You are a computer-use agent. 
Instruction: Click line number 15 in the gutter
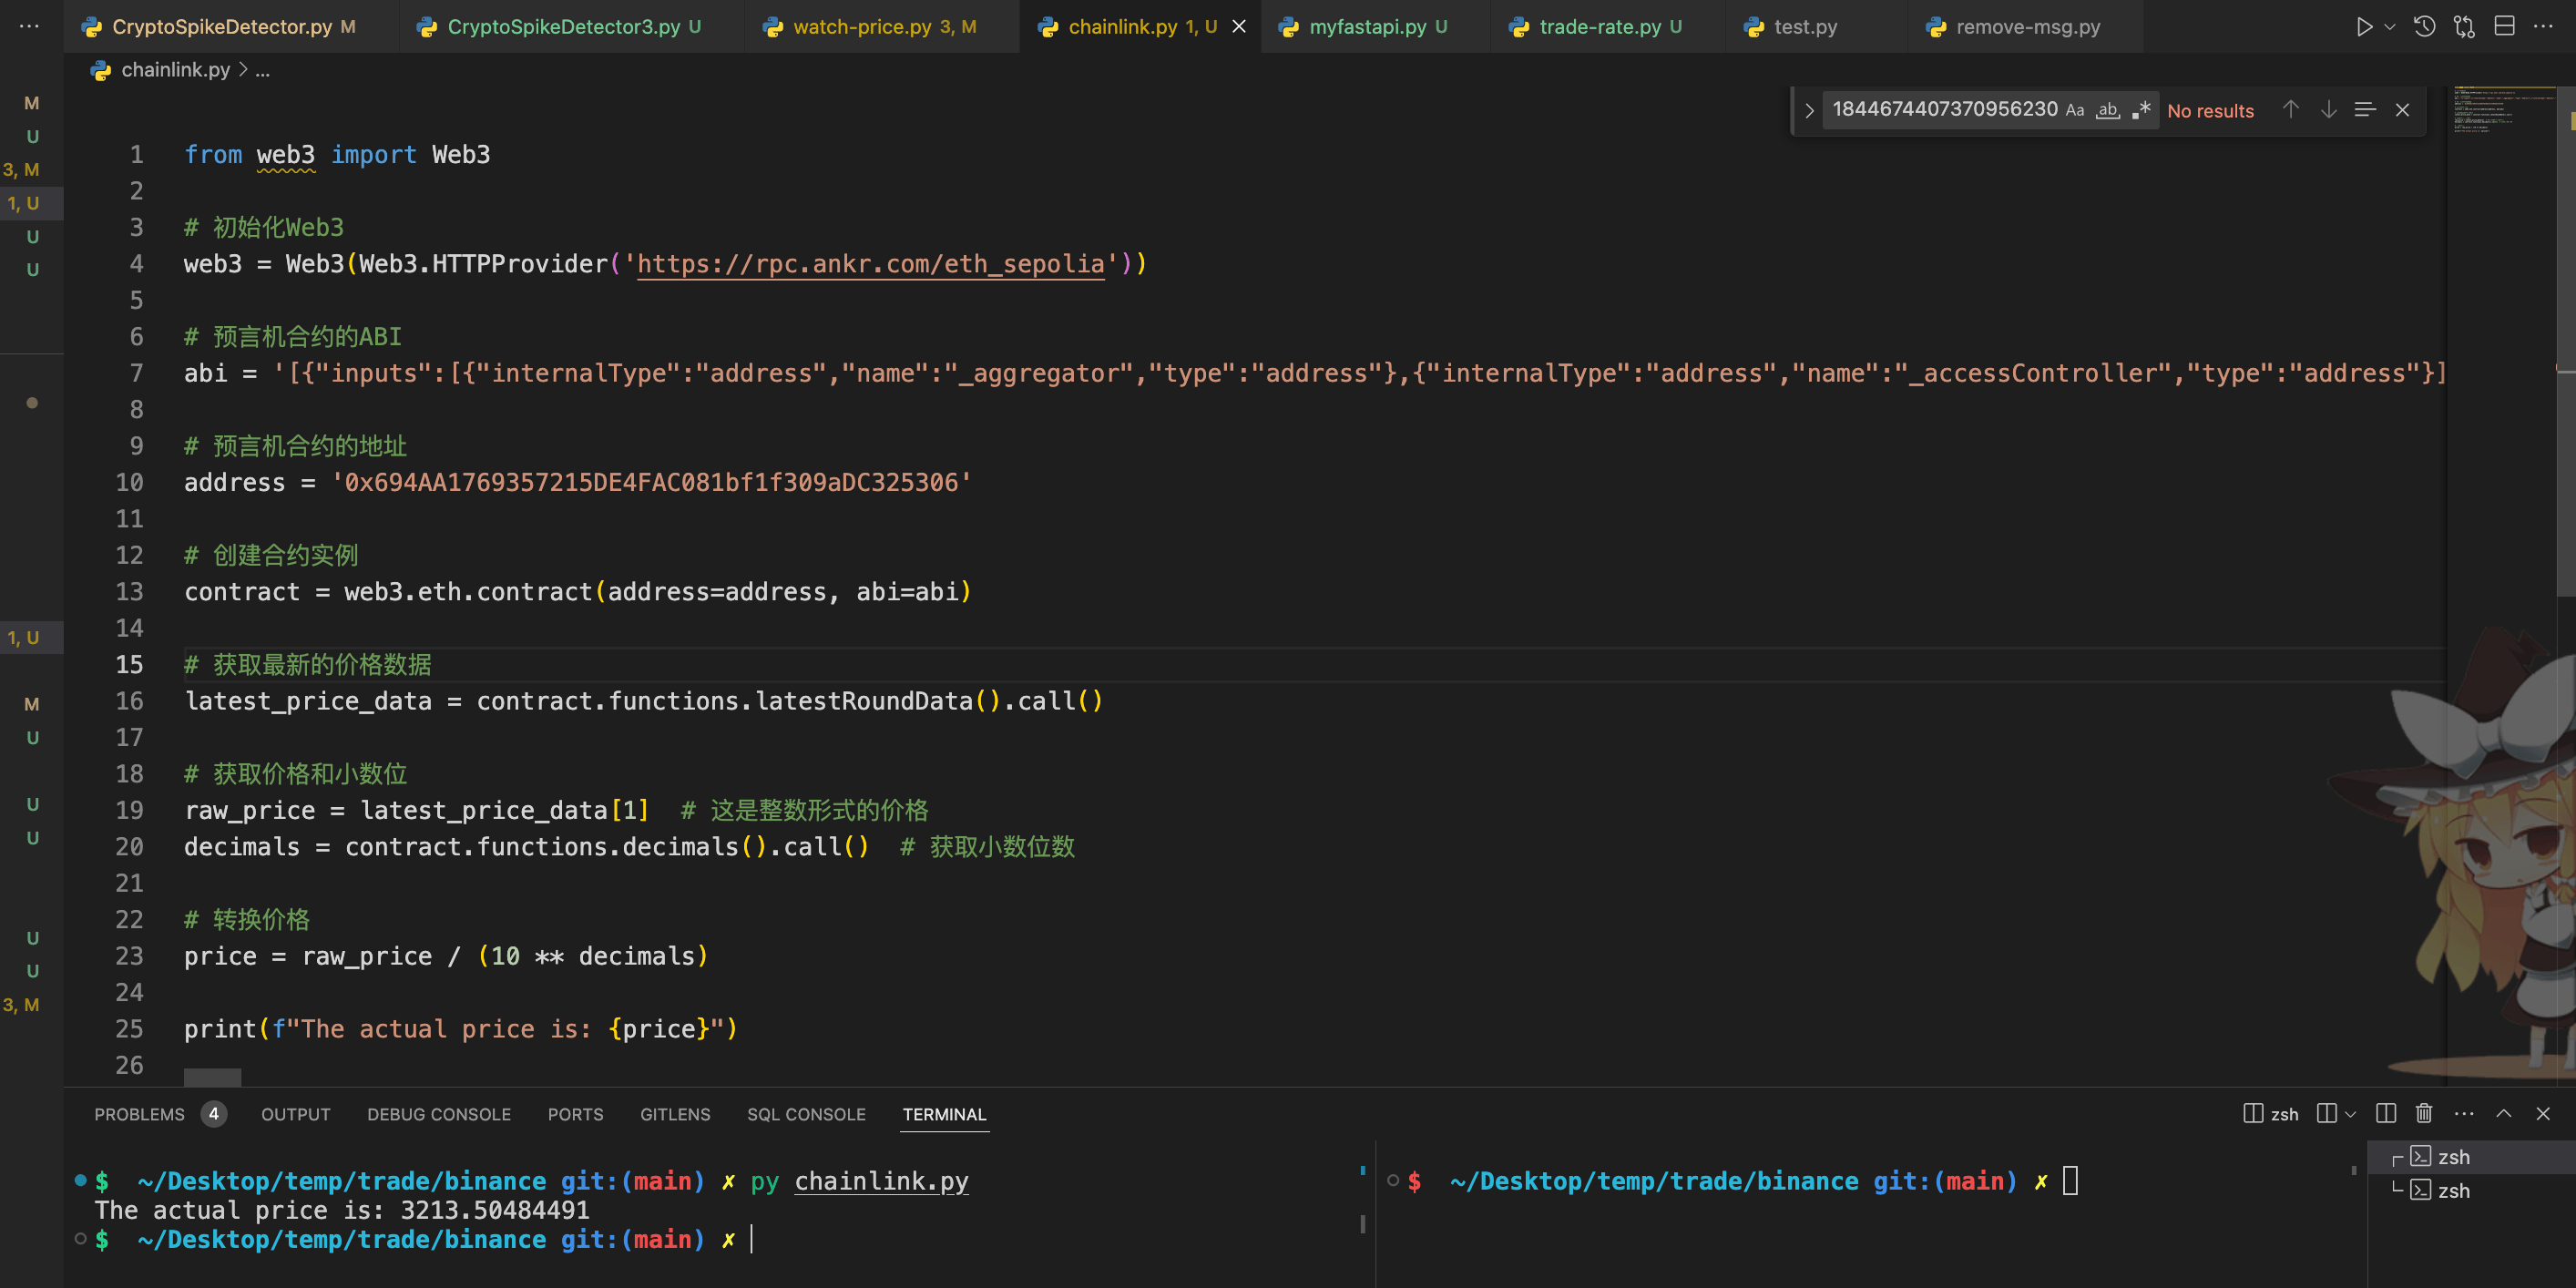coord(130,665)
